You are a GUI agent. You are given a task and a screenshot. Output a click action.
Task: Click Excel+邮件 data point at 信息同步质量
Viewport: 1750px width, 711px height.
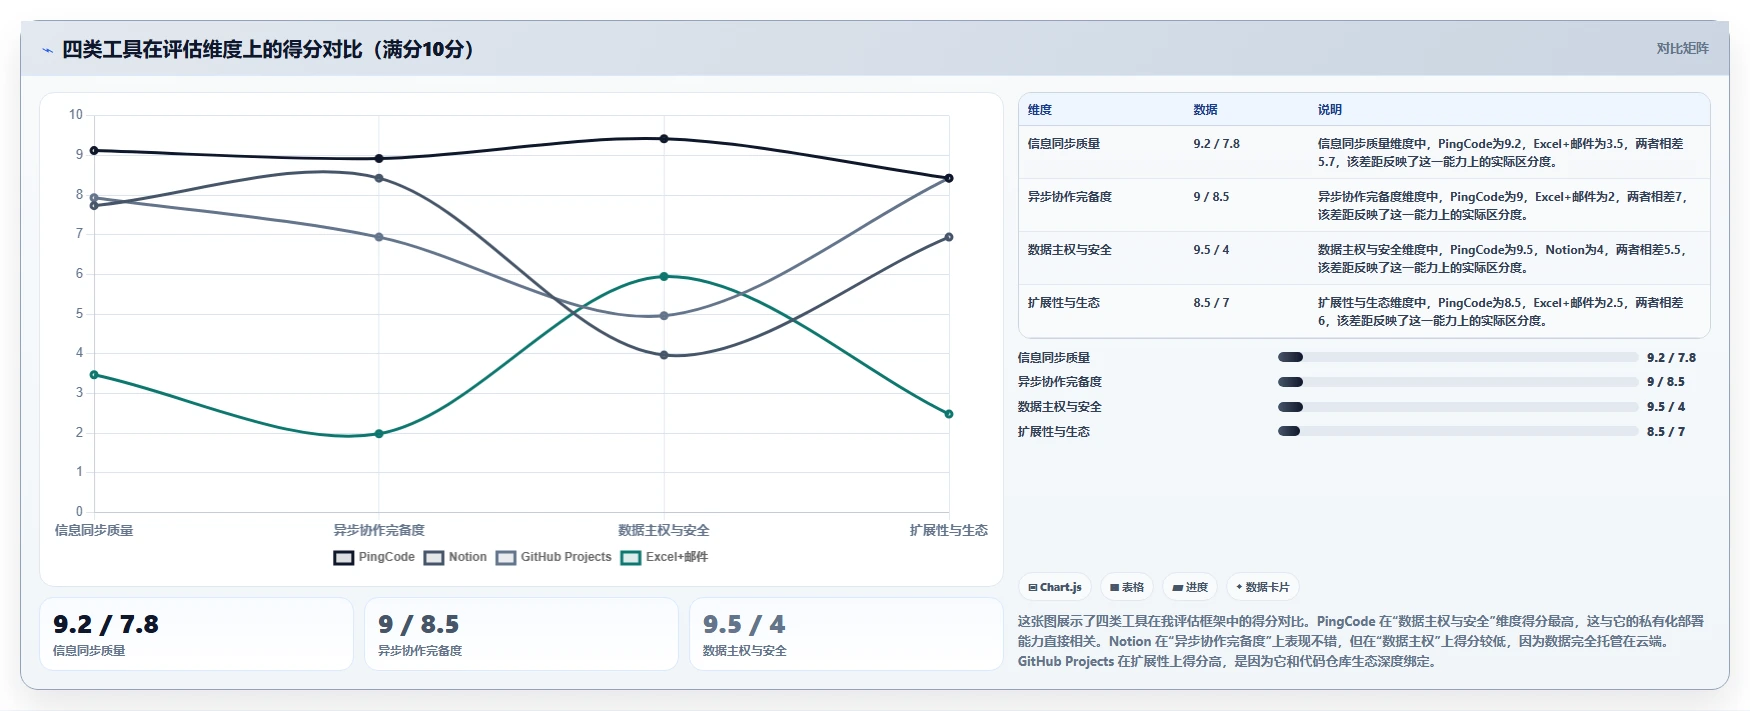pos(94,375)
